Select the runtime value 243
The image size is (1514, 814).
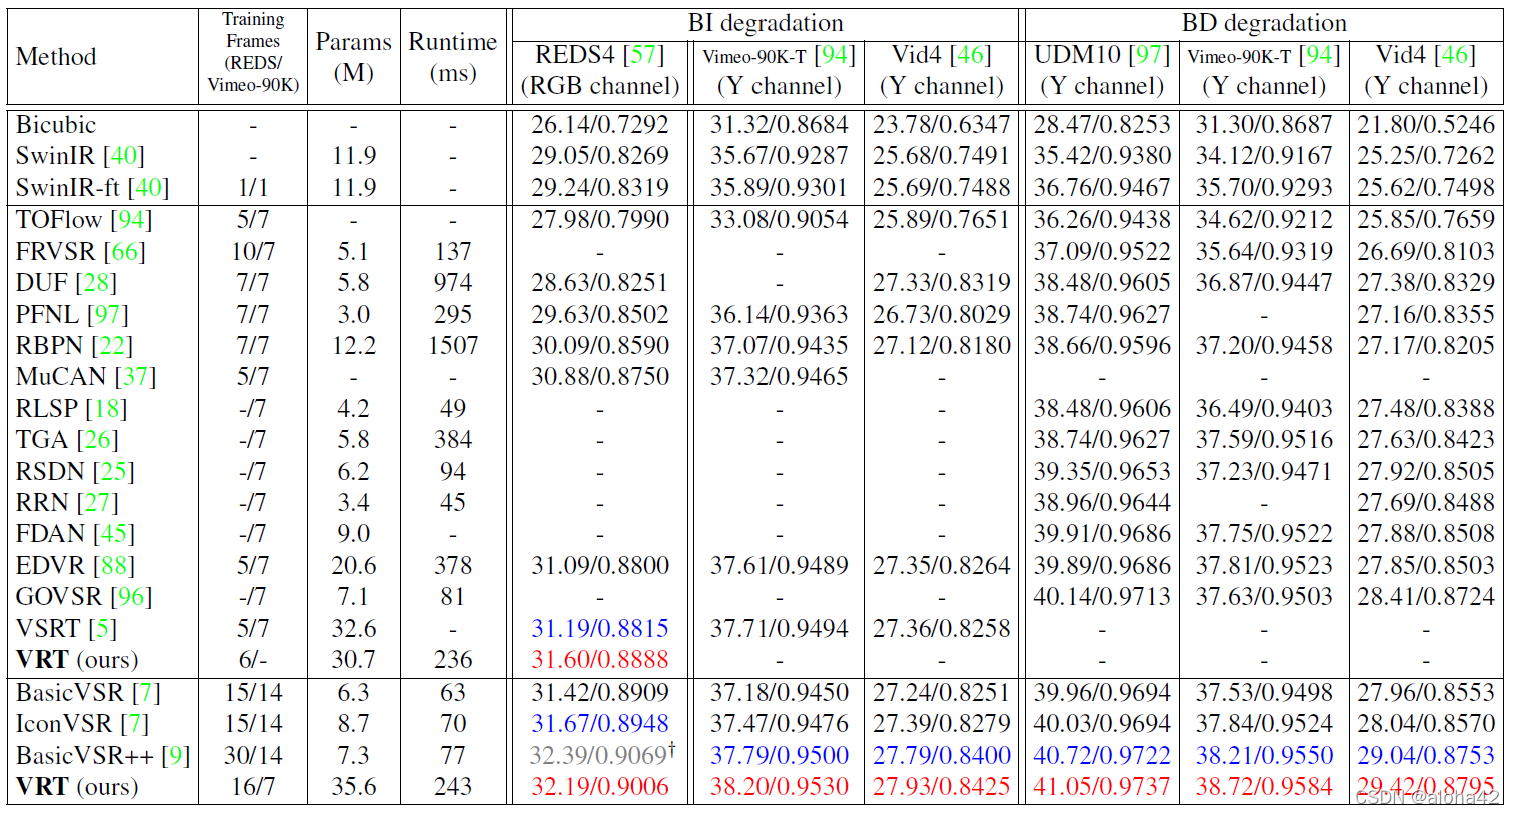click(x=453, y=787)
